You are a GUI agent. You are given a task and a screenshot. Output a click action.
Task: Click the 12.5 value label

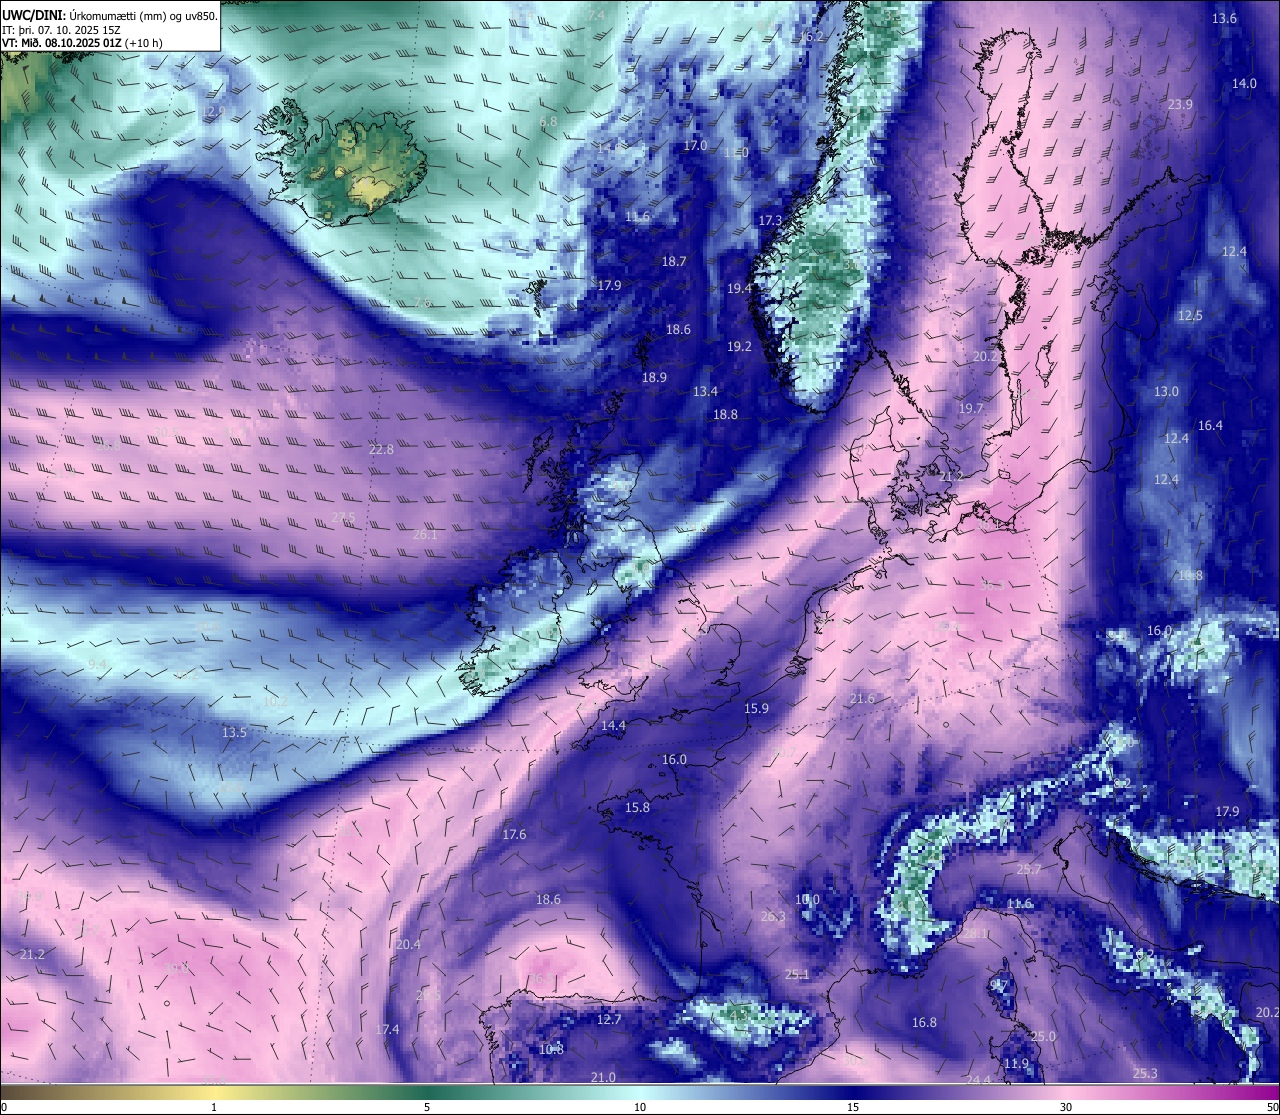tap(1190, 315)
